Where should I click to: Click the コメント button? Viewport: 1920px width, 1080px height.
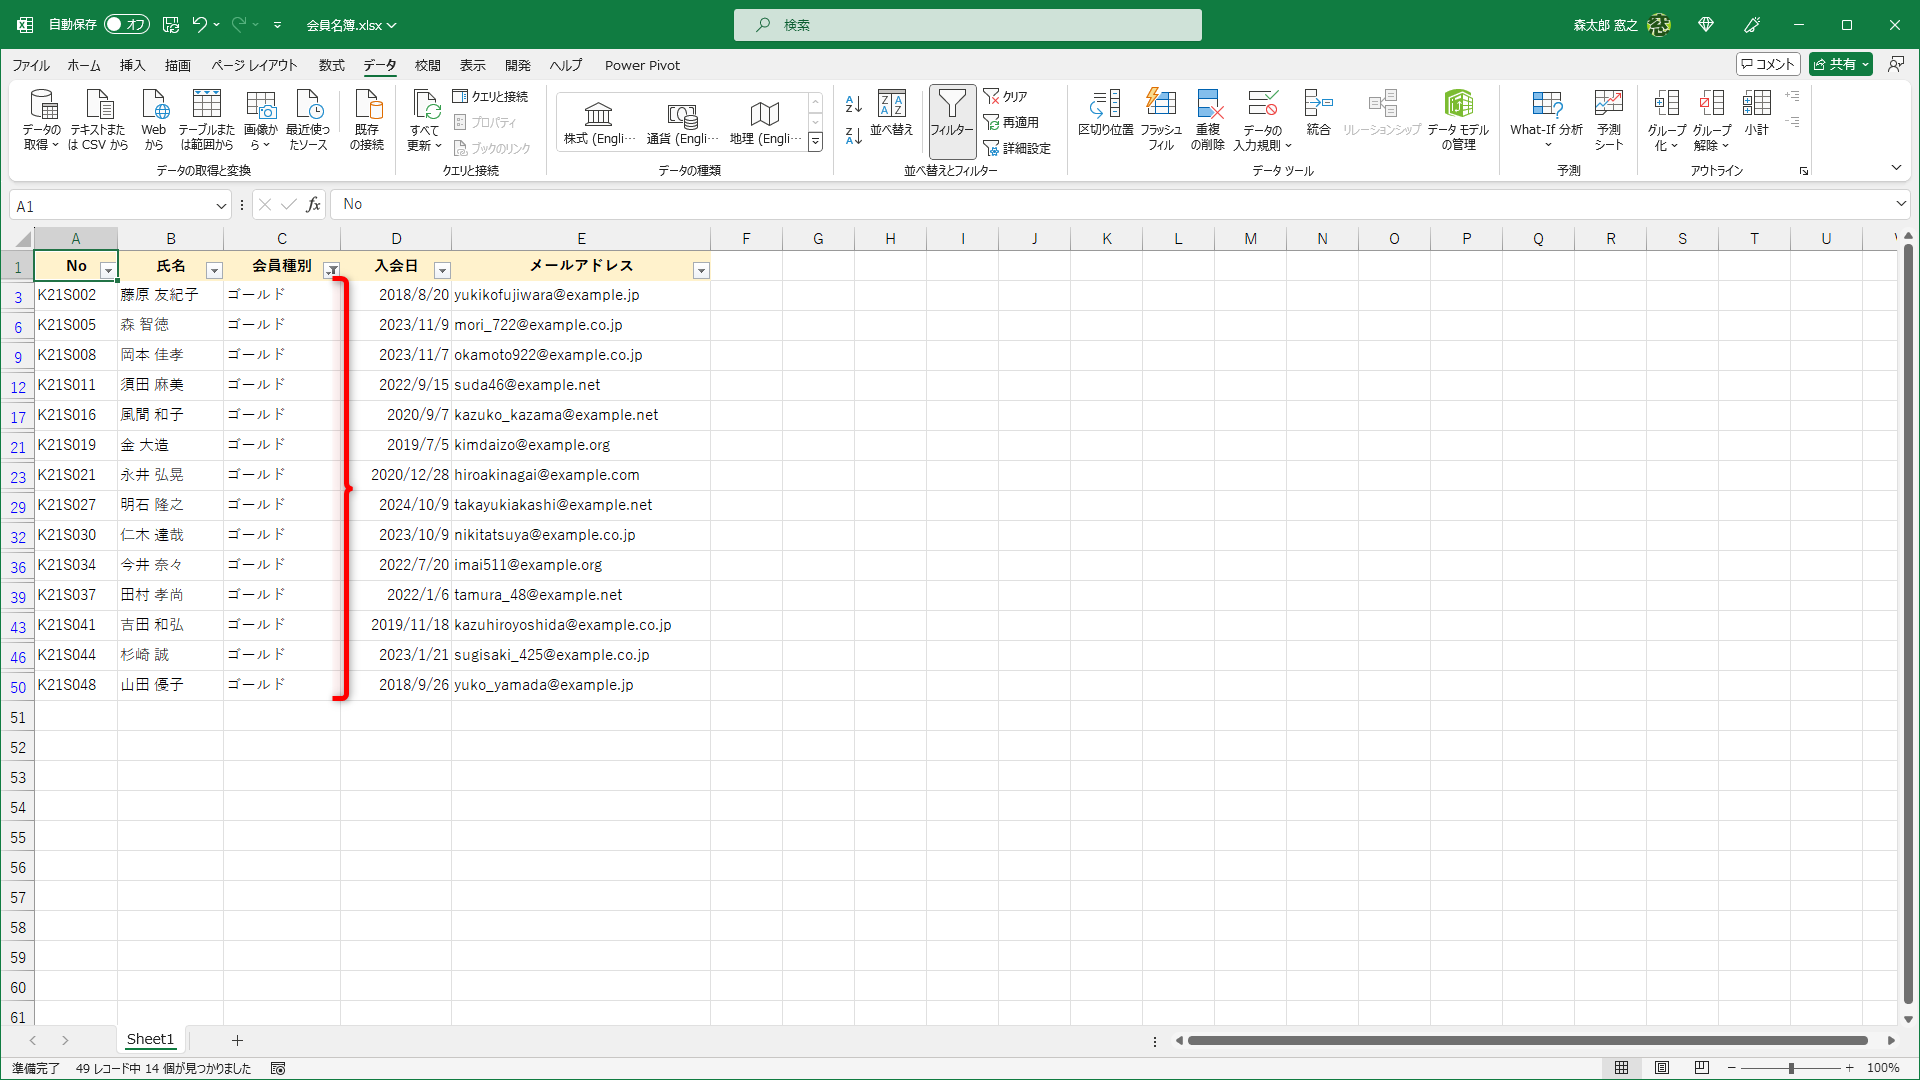pyautogui.click(x=1768, y=64)
